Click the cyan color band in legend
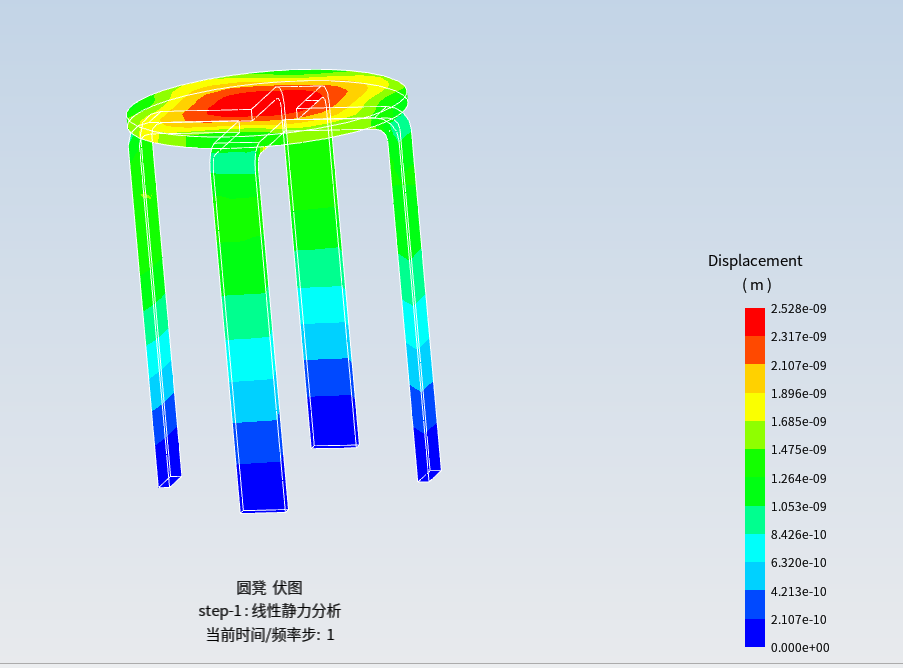Image resolution: width=903 pixels, height=668 pixels. click(x=754, y=547)
